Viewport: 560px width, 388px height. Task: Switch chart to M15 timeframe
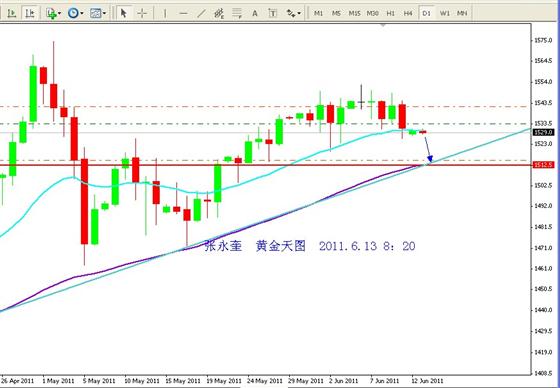click(x=354, y=14)
